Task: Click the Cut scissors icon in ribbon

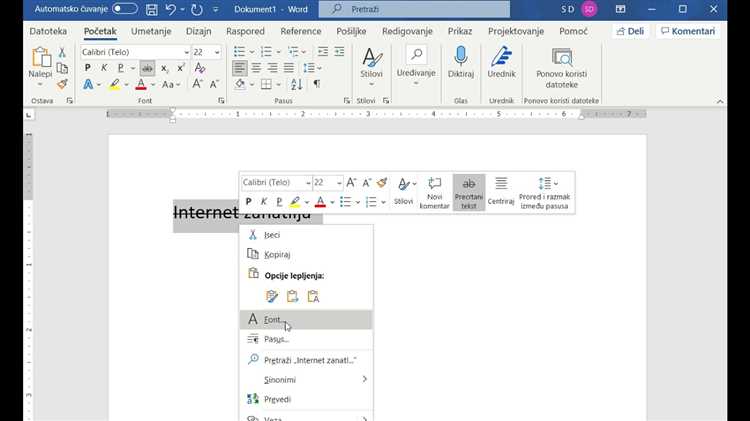Action: coord(62,52)
